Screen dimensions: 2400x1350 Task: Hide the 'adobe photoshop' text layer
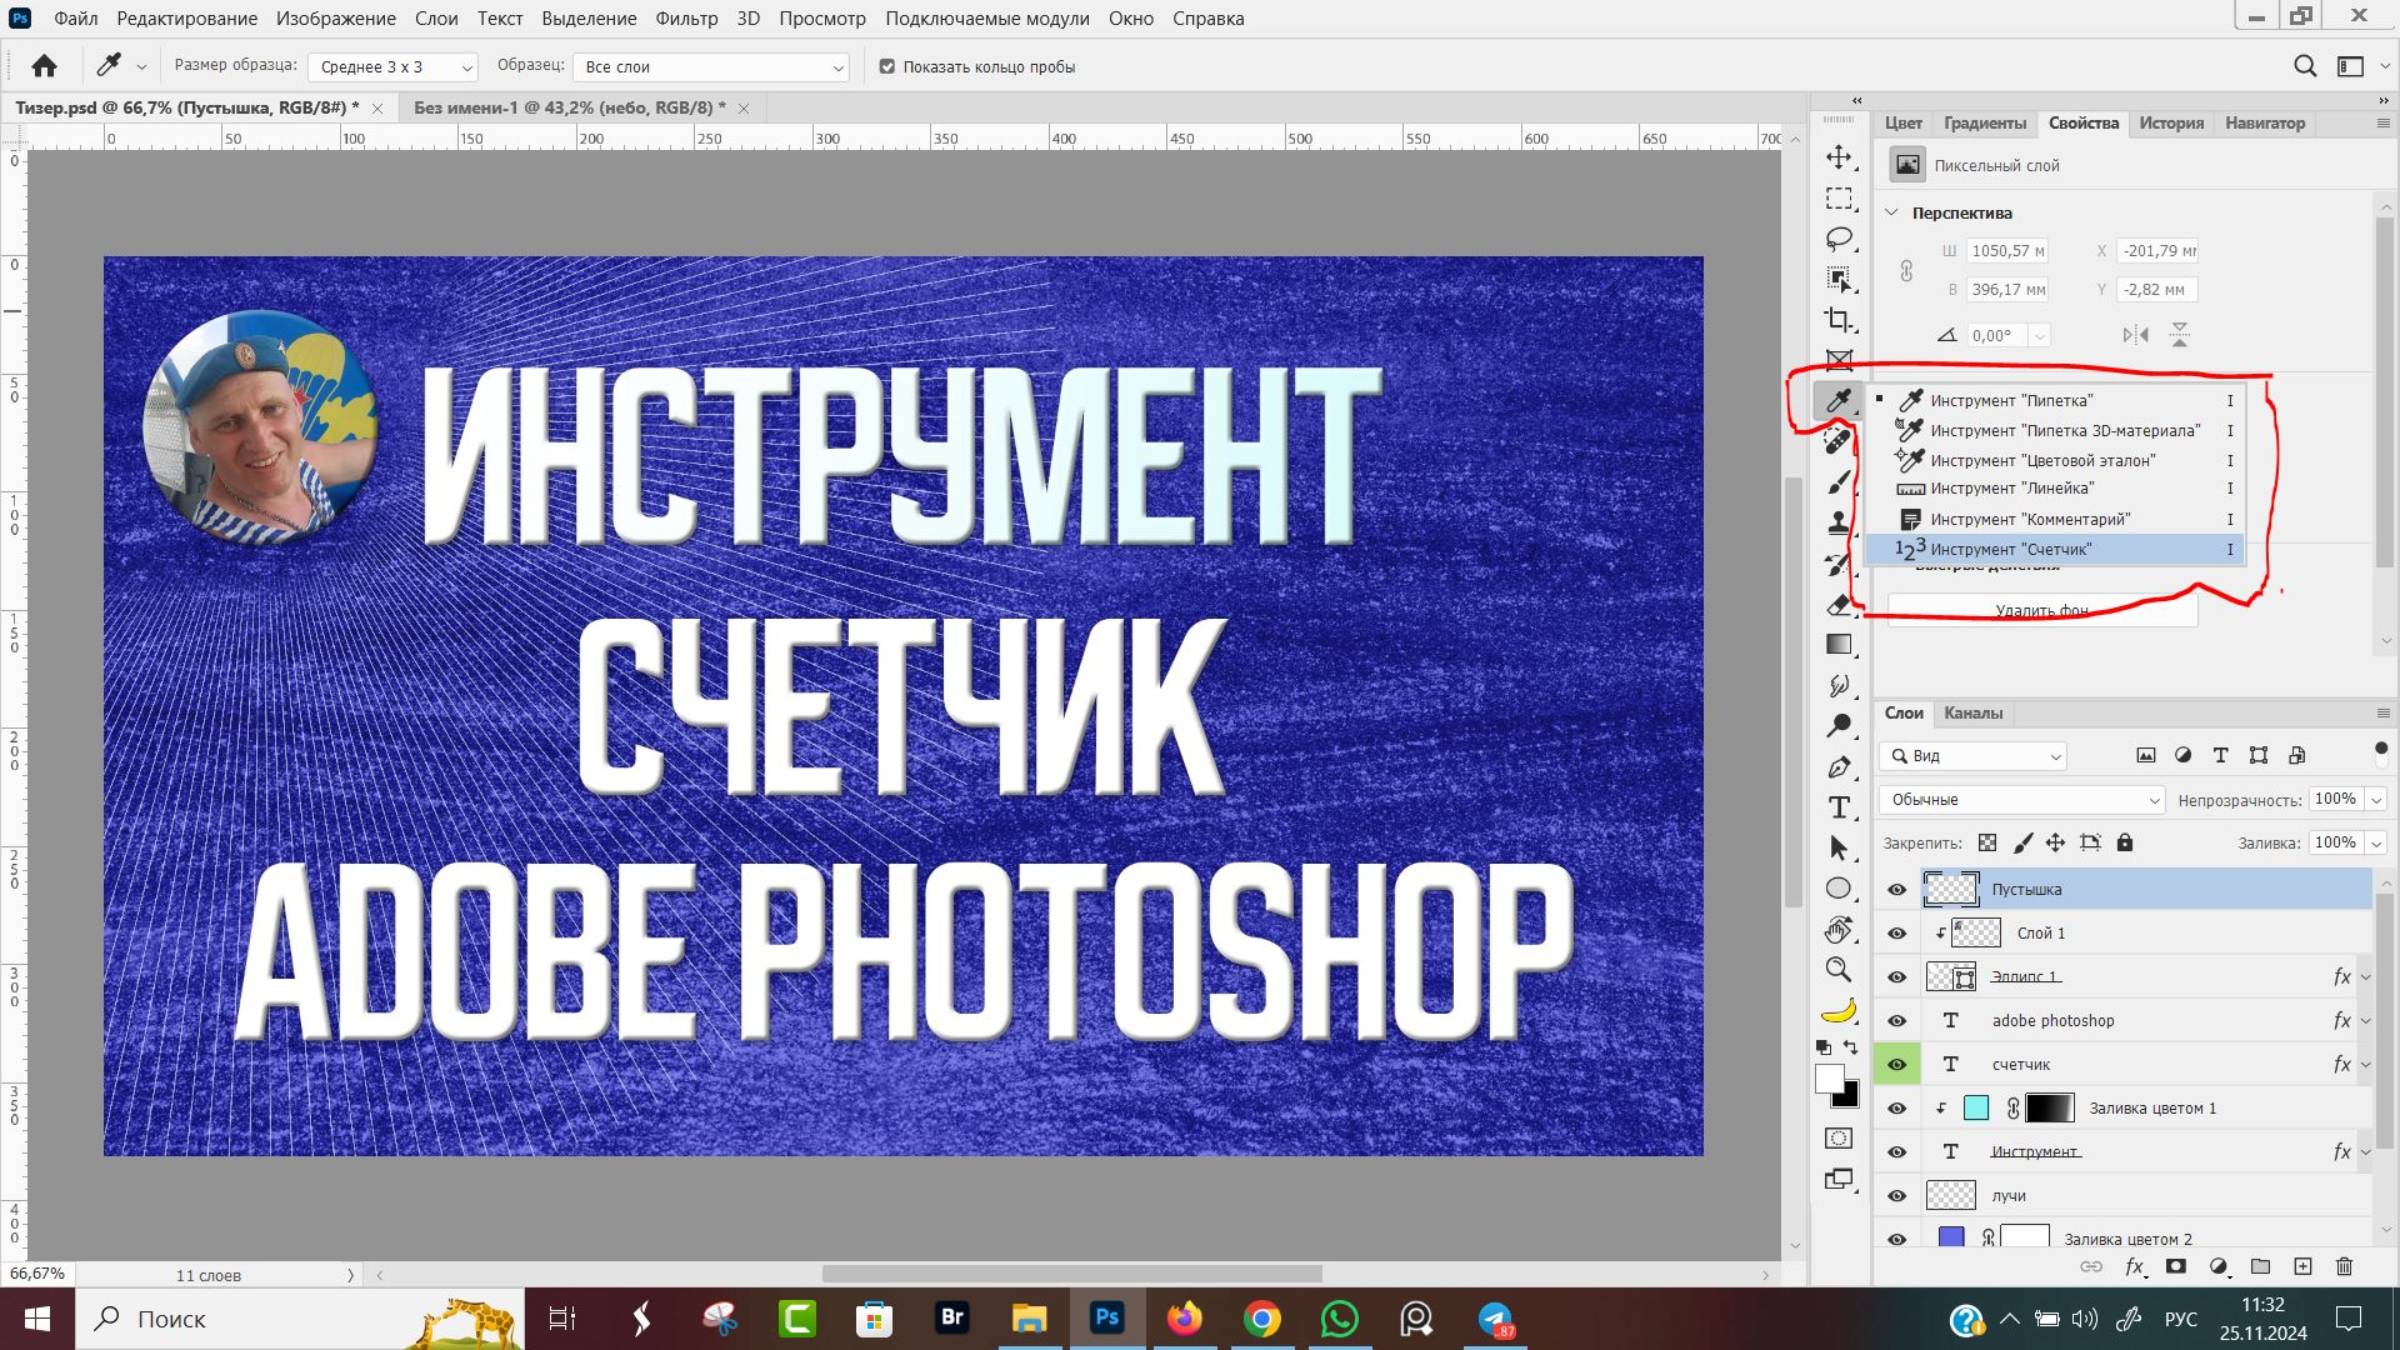coord(1897,1021)
